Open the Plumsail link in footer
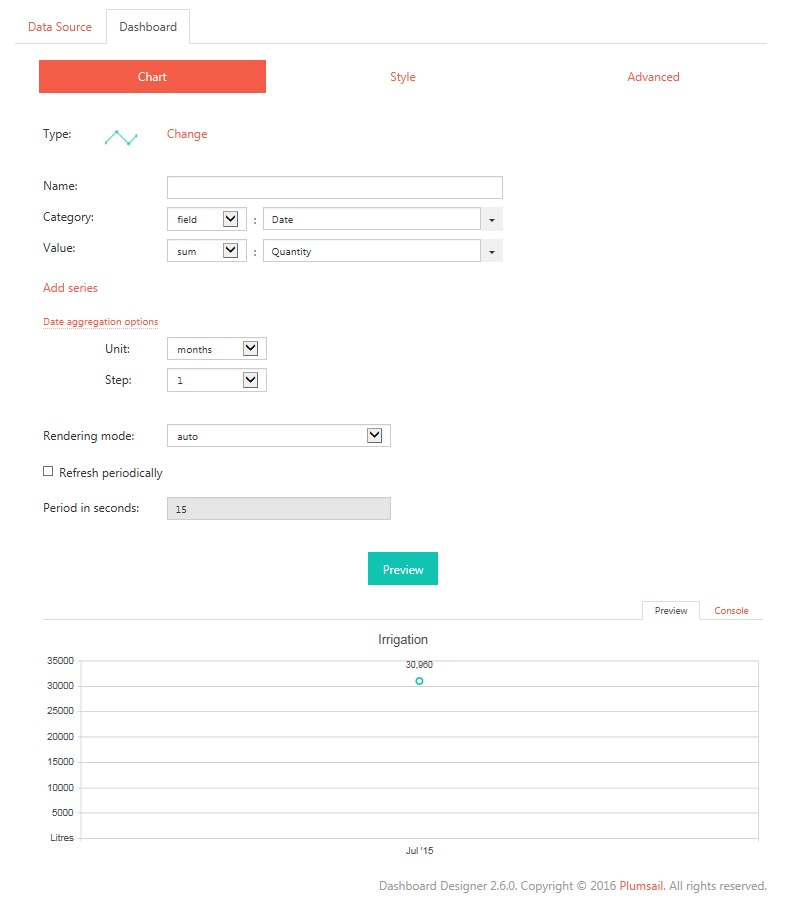 point(641,886)
